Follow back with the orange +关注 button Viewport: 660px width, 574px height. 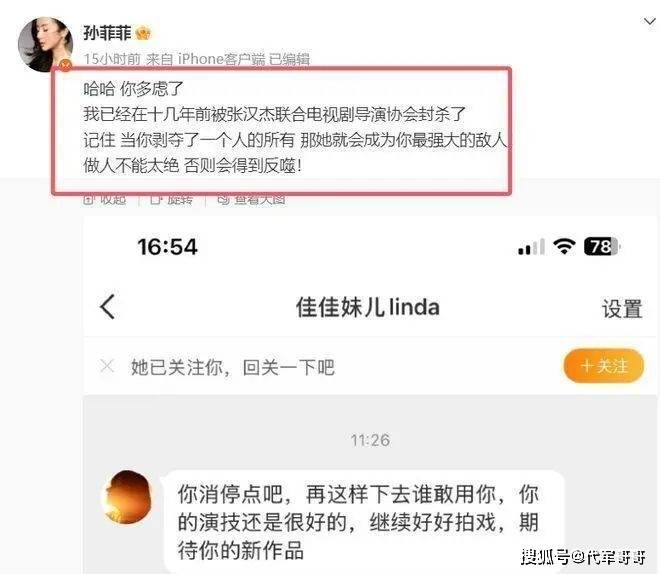pos(604,366)
